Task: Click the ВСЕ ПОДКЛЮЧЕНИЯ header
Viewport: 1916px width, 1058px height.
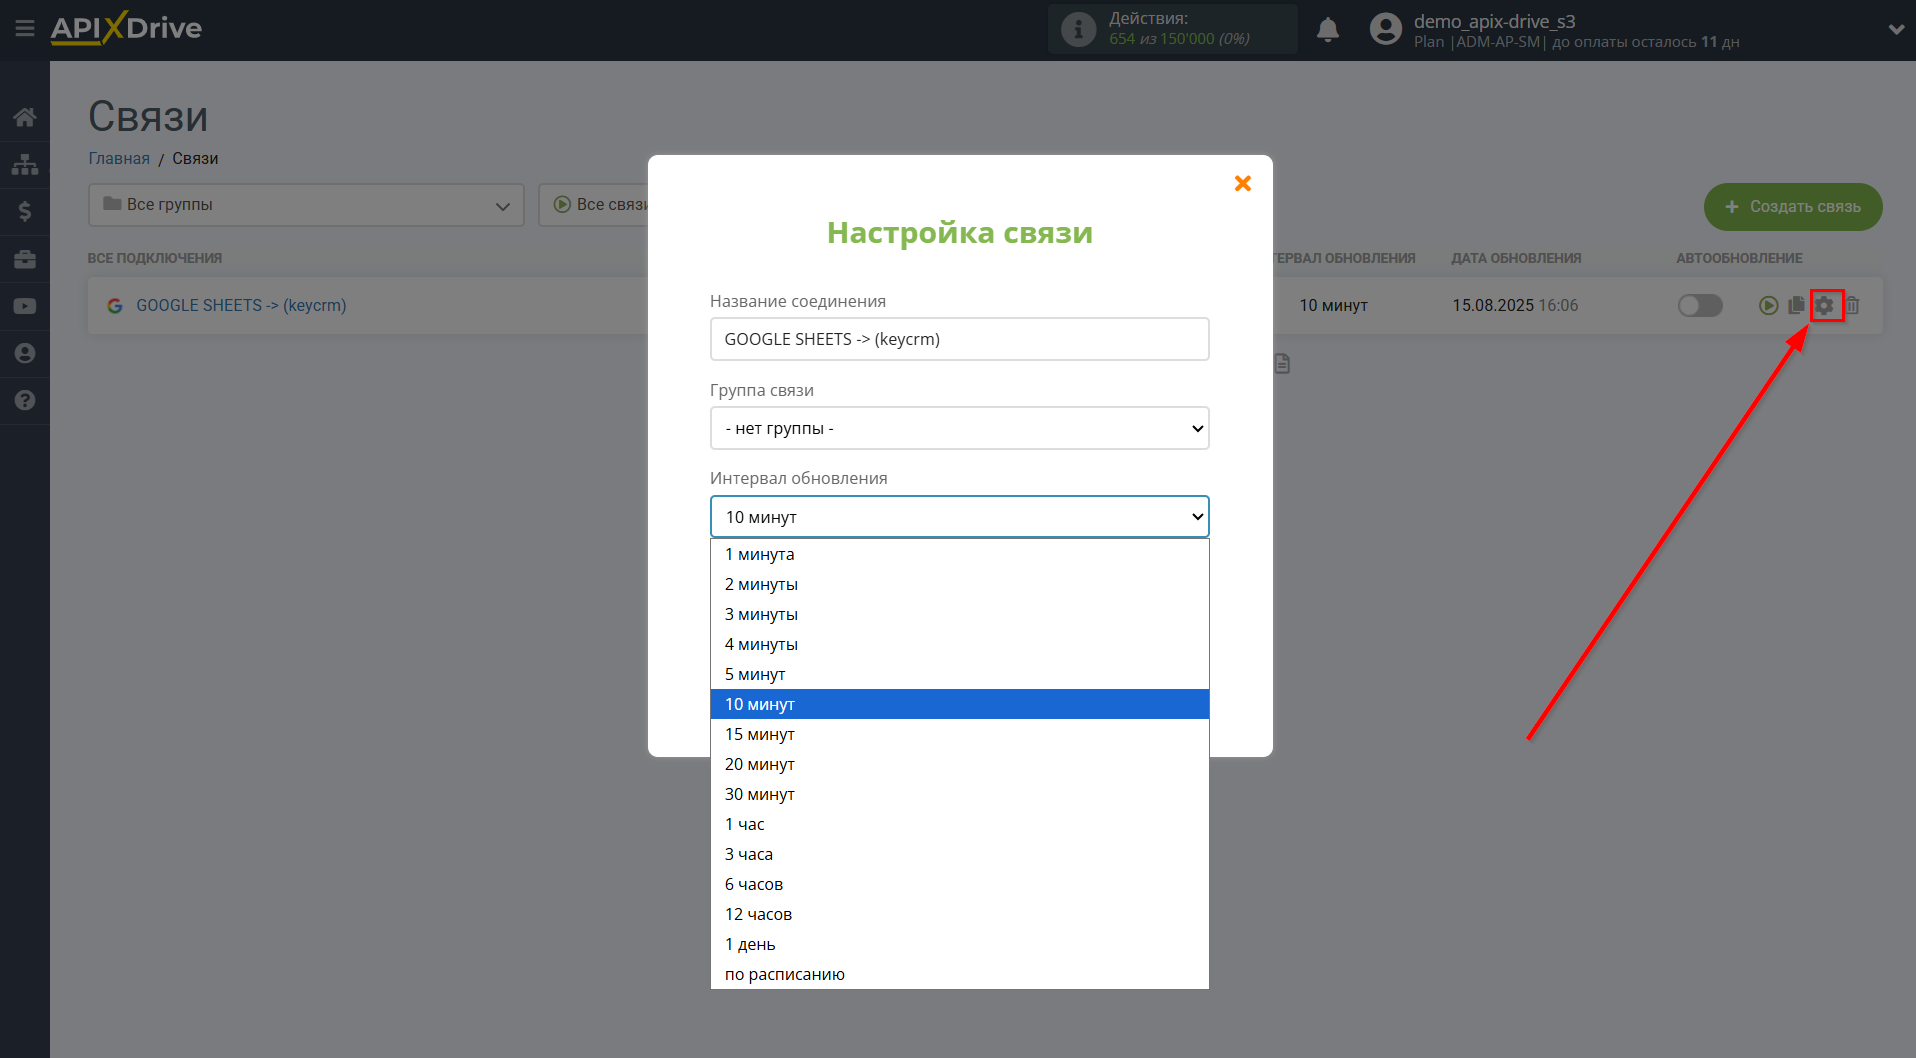Action: coord(155,258)
